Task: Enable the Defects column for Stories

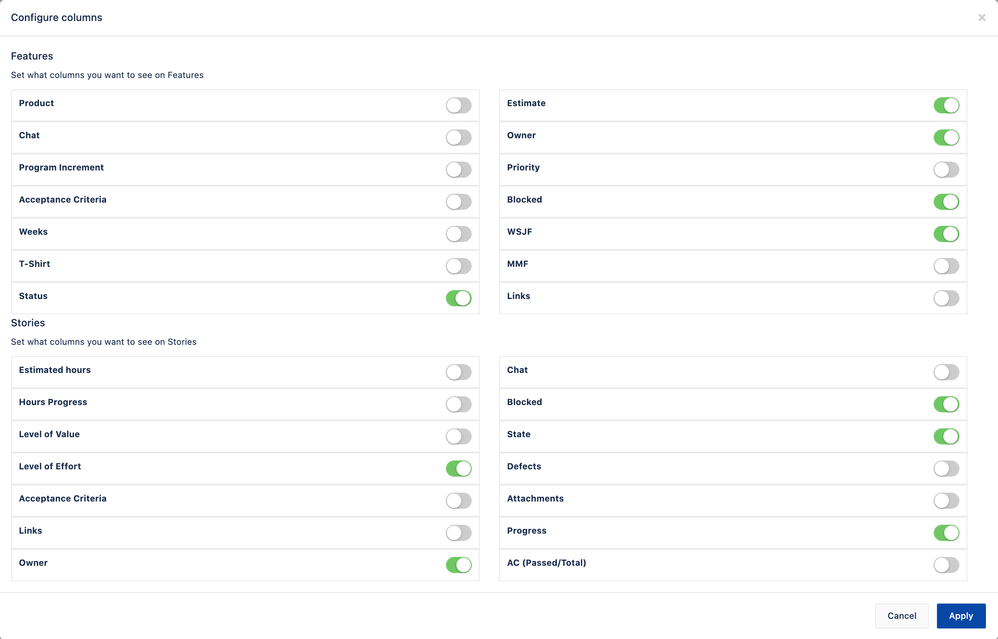Action: [x=946, y=468]
